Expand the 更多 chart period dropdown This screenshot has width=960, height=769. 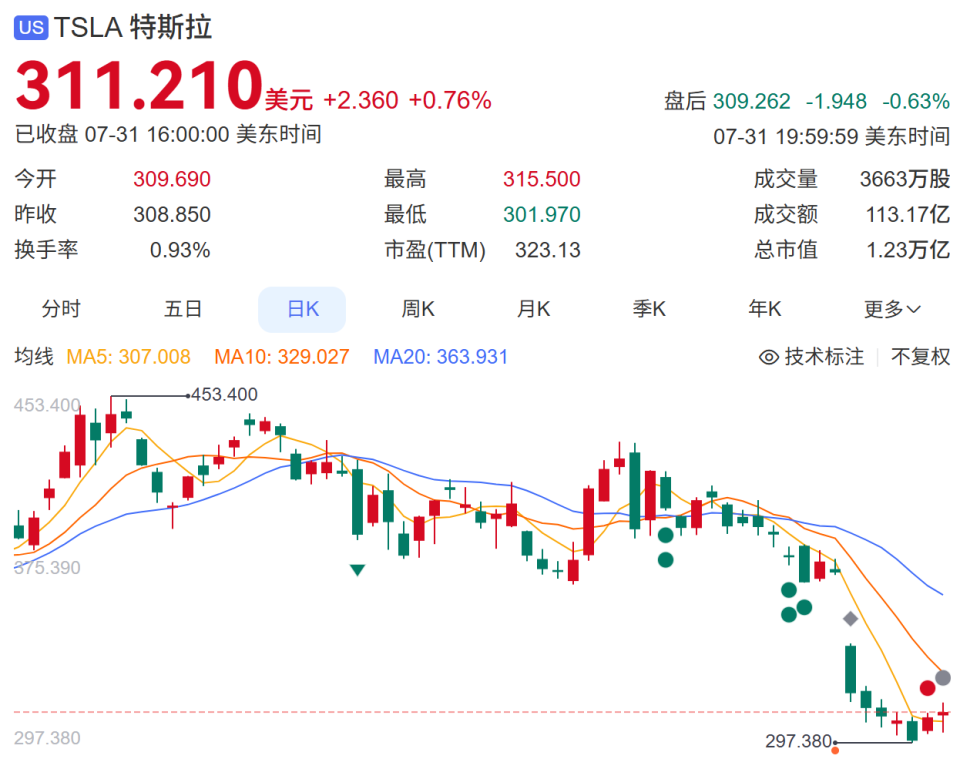pos(892,309)
